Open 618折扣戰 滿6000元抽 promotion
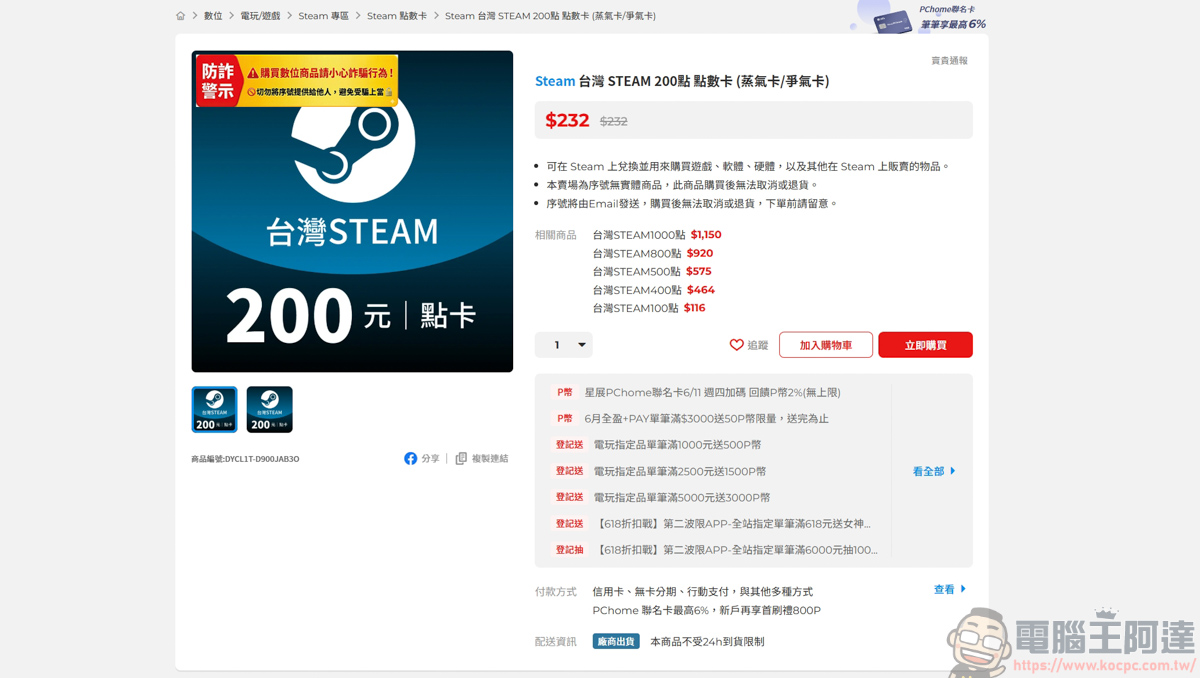This screenshot has height=678, width=1200. pyautogui.click(x=736, y=549)
